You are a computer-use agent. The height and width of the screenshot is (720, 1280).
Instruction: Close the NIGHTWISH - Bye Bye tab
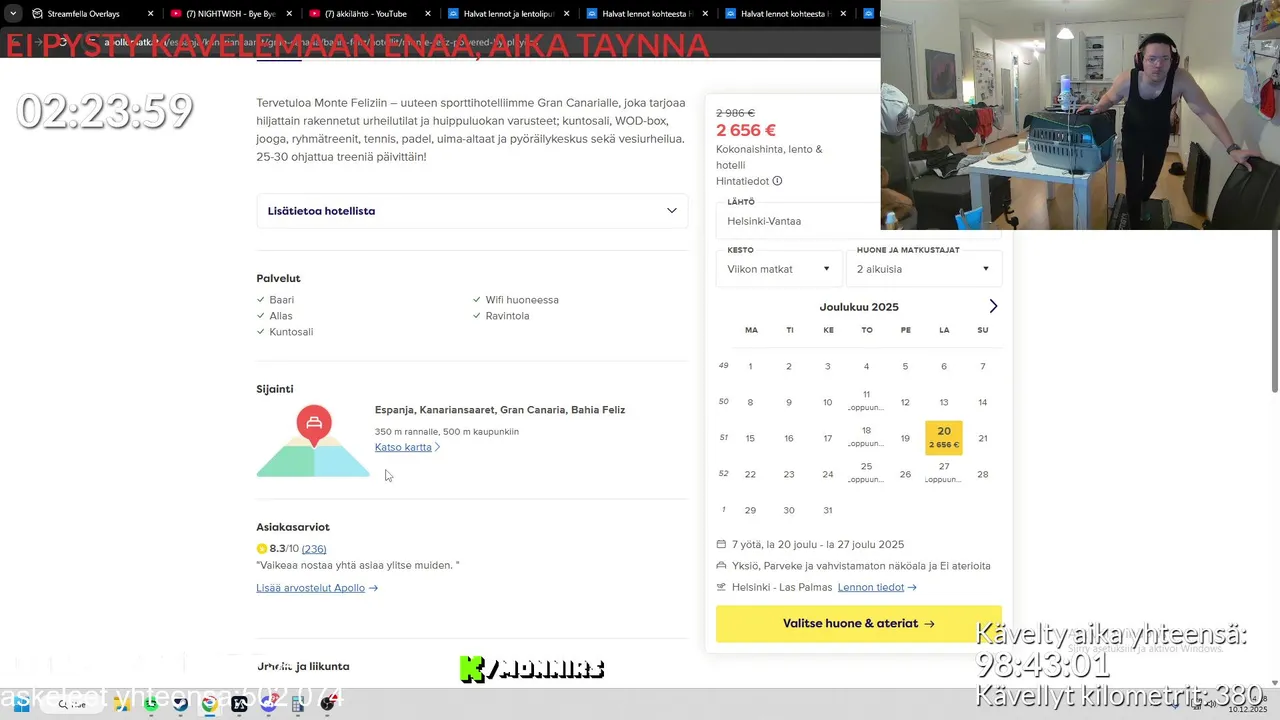pyautogui.click(x=290, y=14)
